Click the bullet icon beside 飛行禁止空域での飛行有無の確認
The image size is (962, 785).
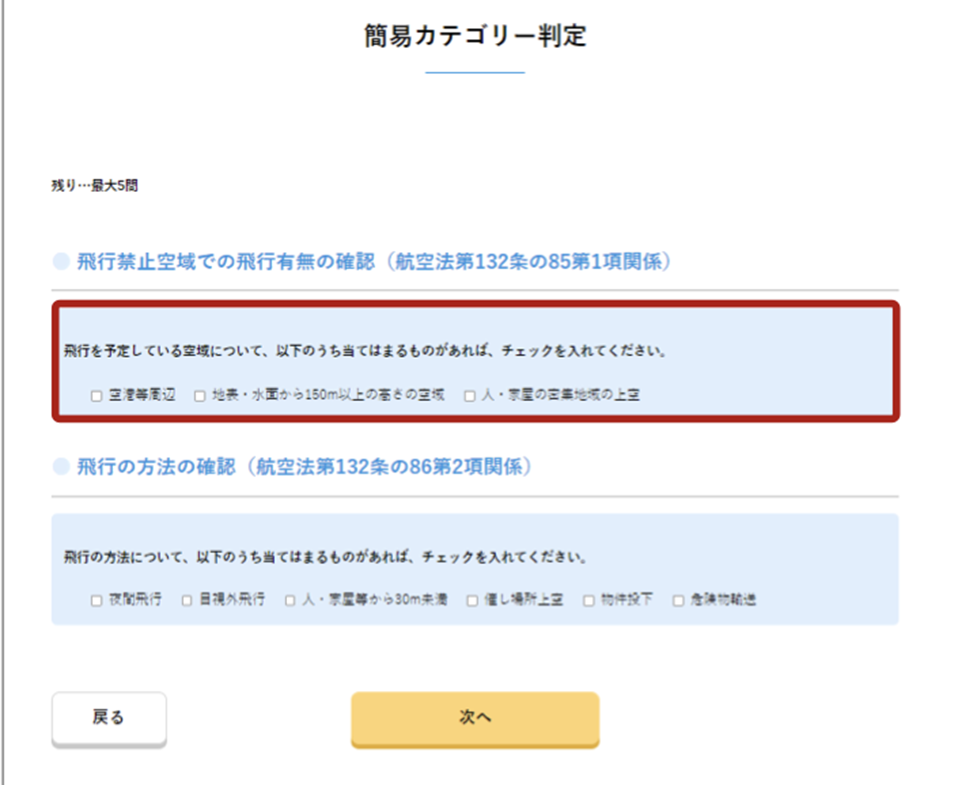point(61,263)
